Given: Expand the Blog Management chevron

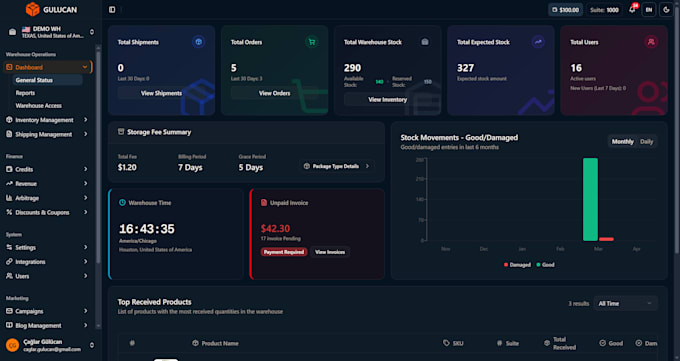Looking at the screenshot, I should 85,325.
